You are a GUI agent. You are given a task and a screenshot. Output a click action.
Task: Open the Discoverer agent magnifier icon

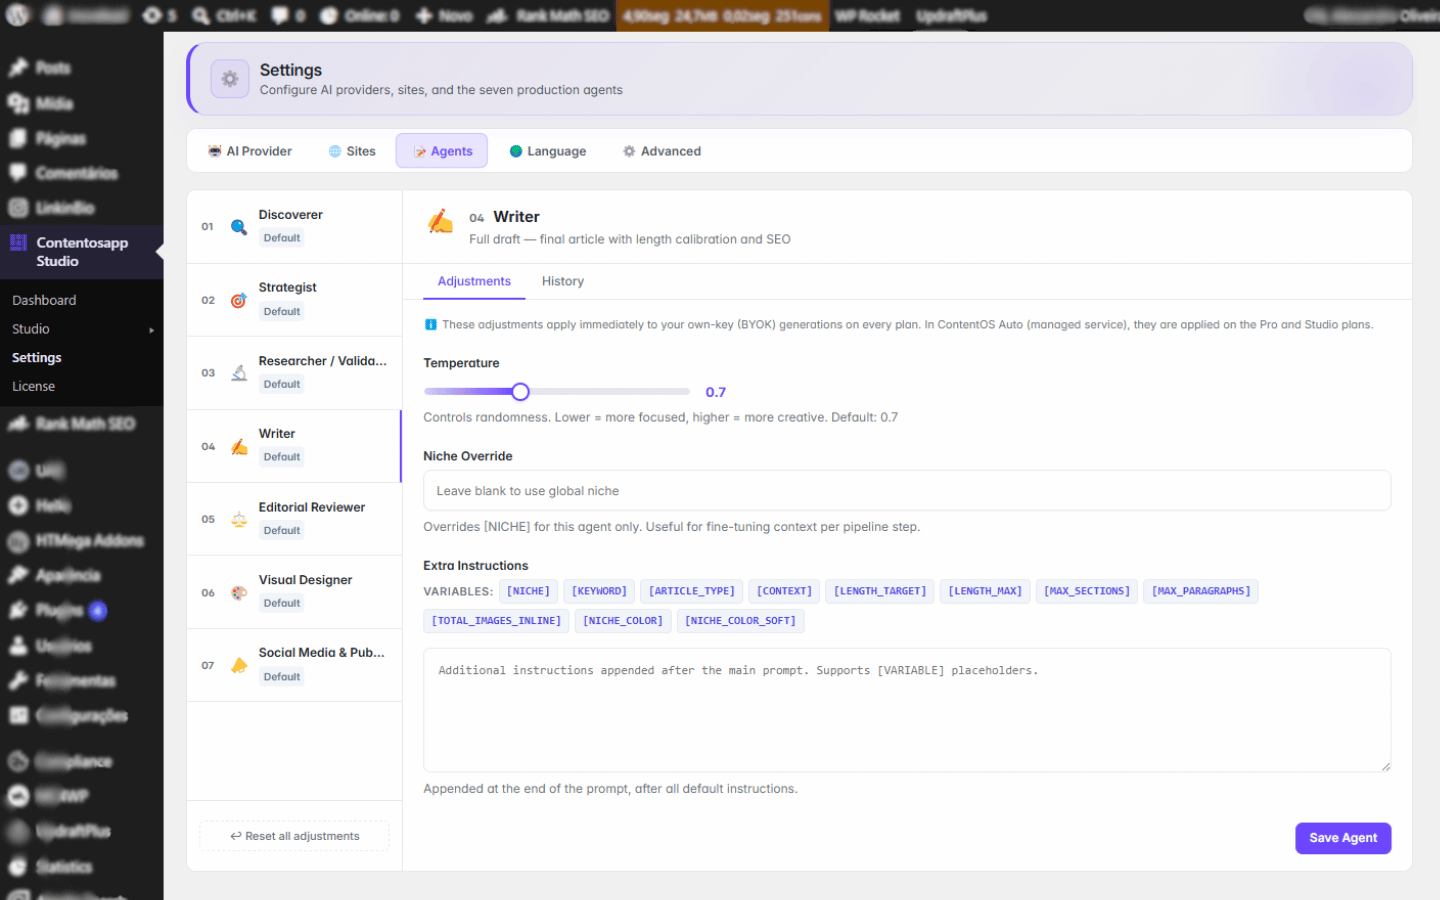point(239,227)
